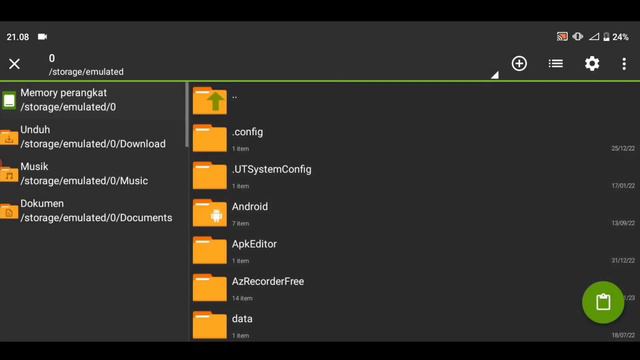Open the Android folder icon

pos(210,213)
